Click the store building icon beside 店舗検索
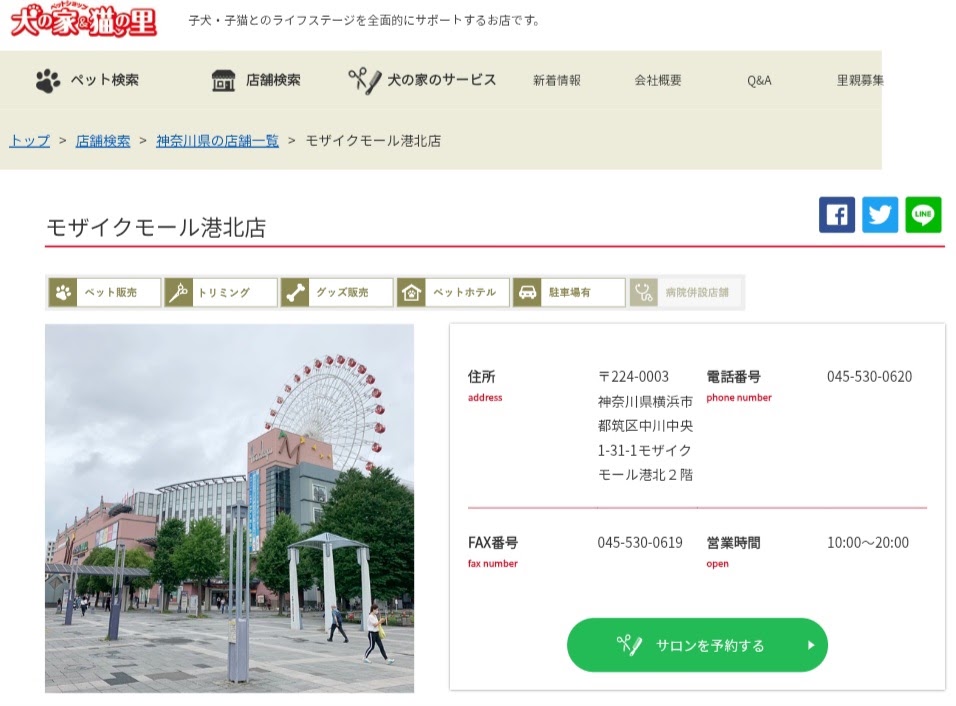 [x=223, y=80]
